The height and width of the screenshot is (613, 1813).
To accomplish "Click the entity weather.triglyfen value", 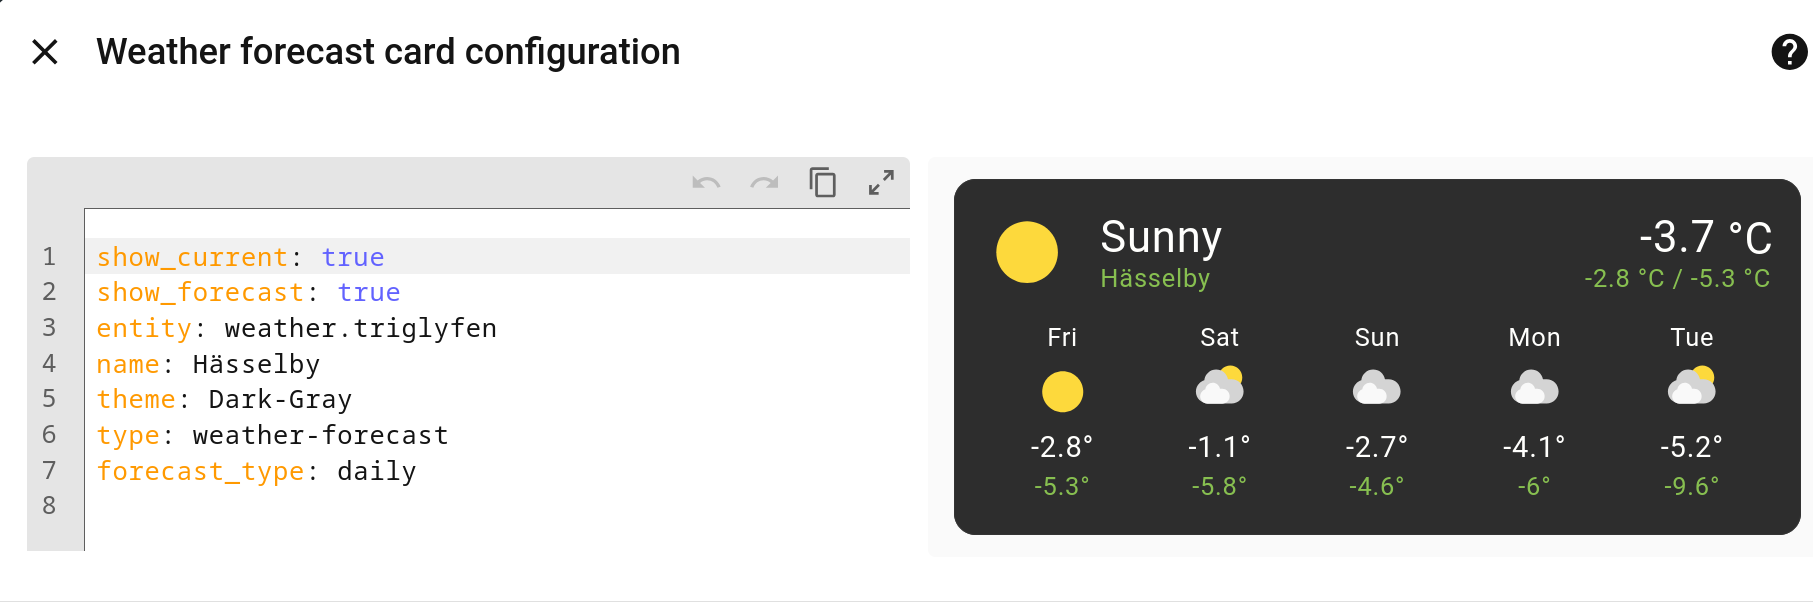I will click(360, 329).
